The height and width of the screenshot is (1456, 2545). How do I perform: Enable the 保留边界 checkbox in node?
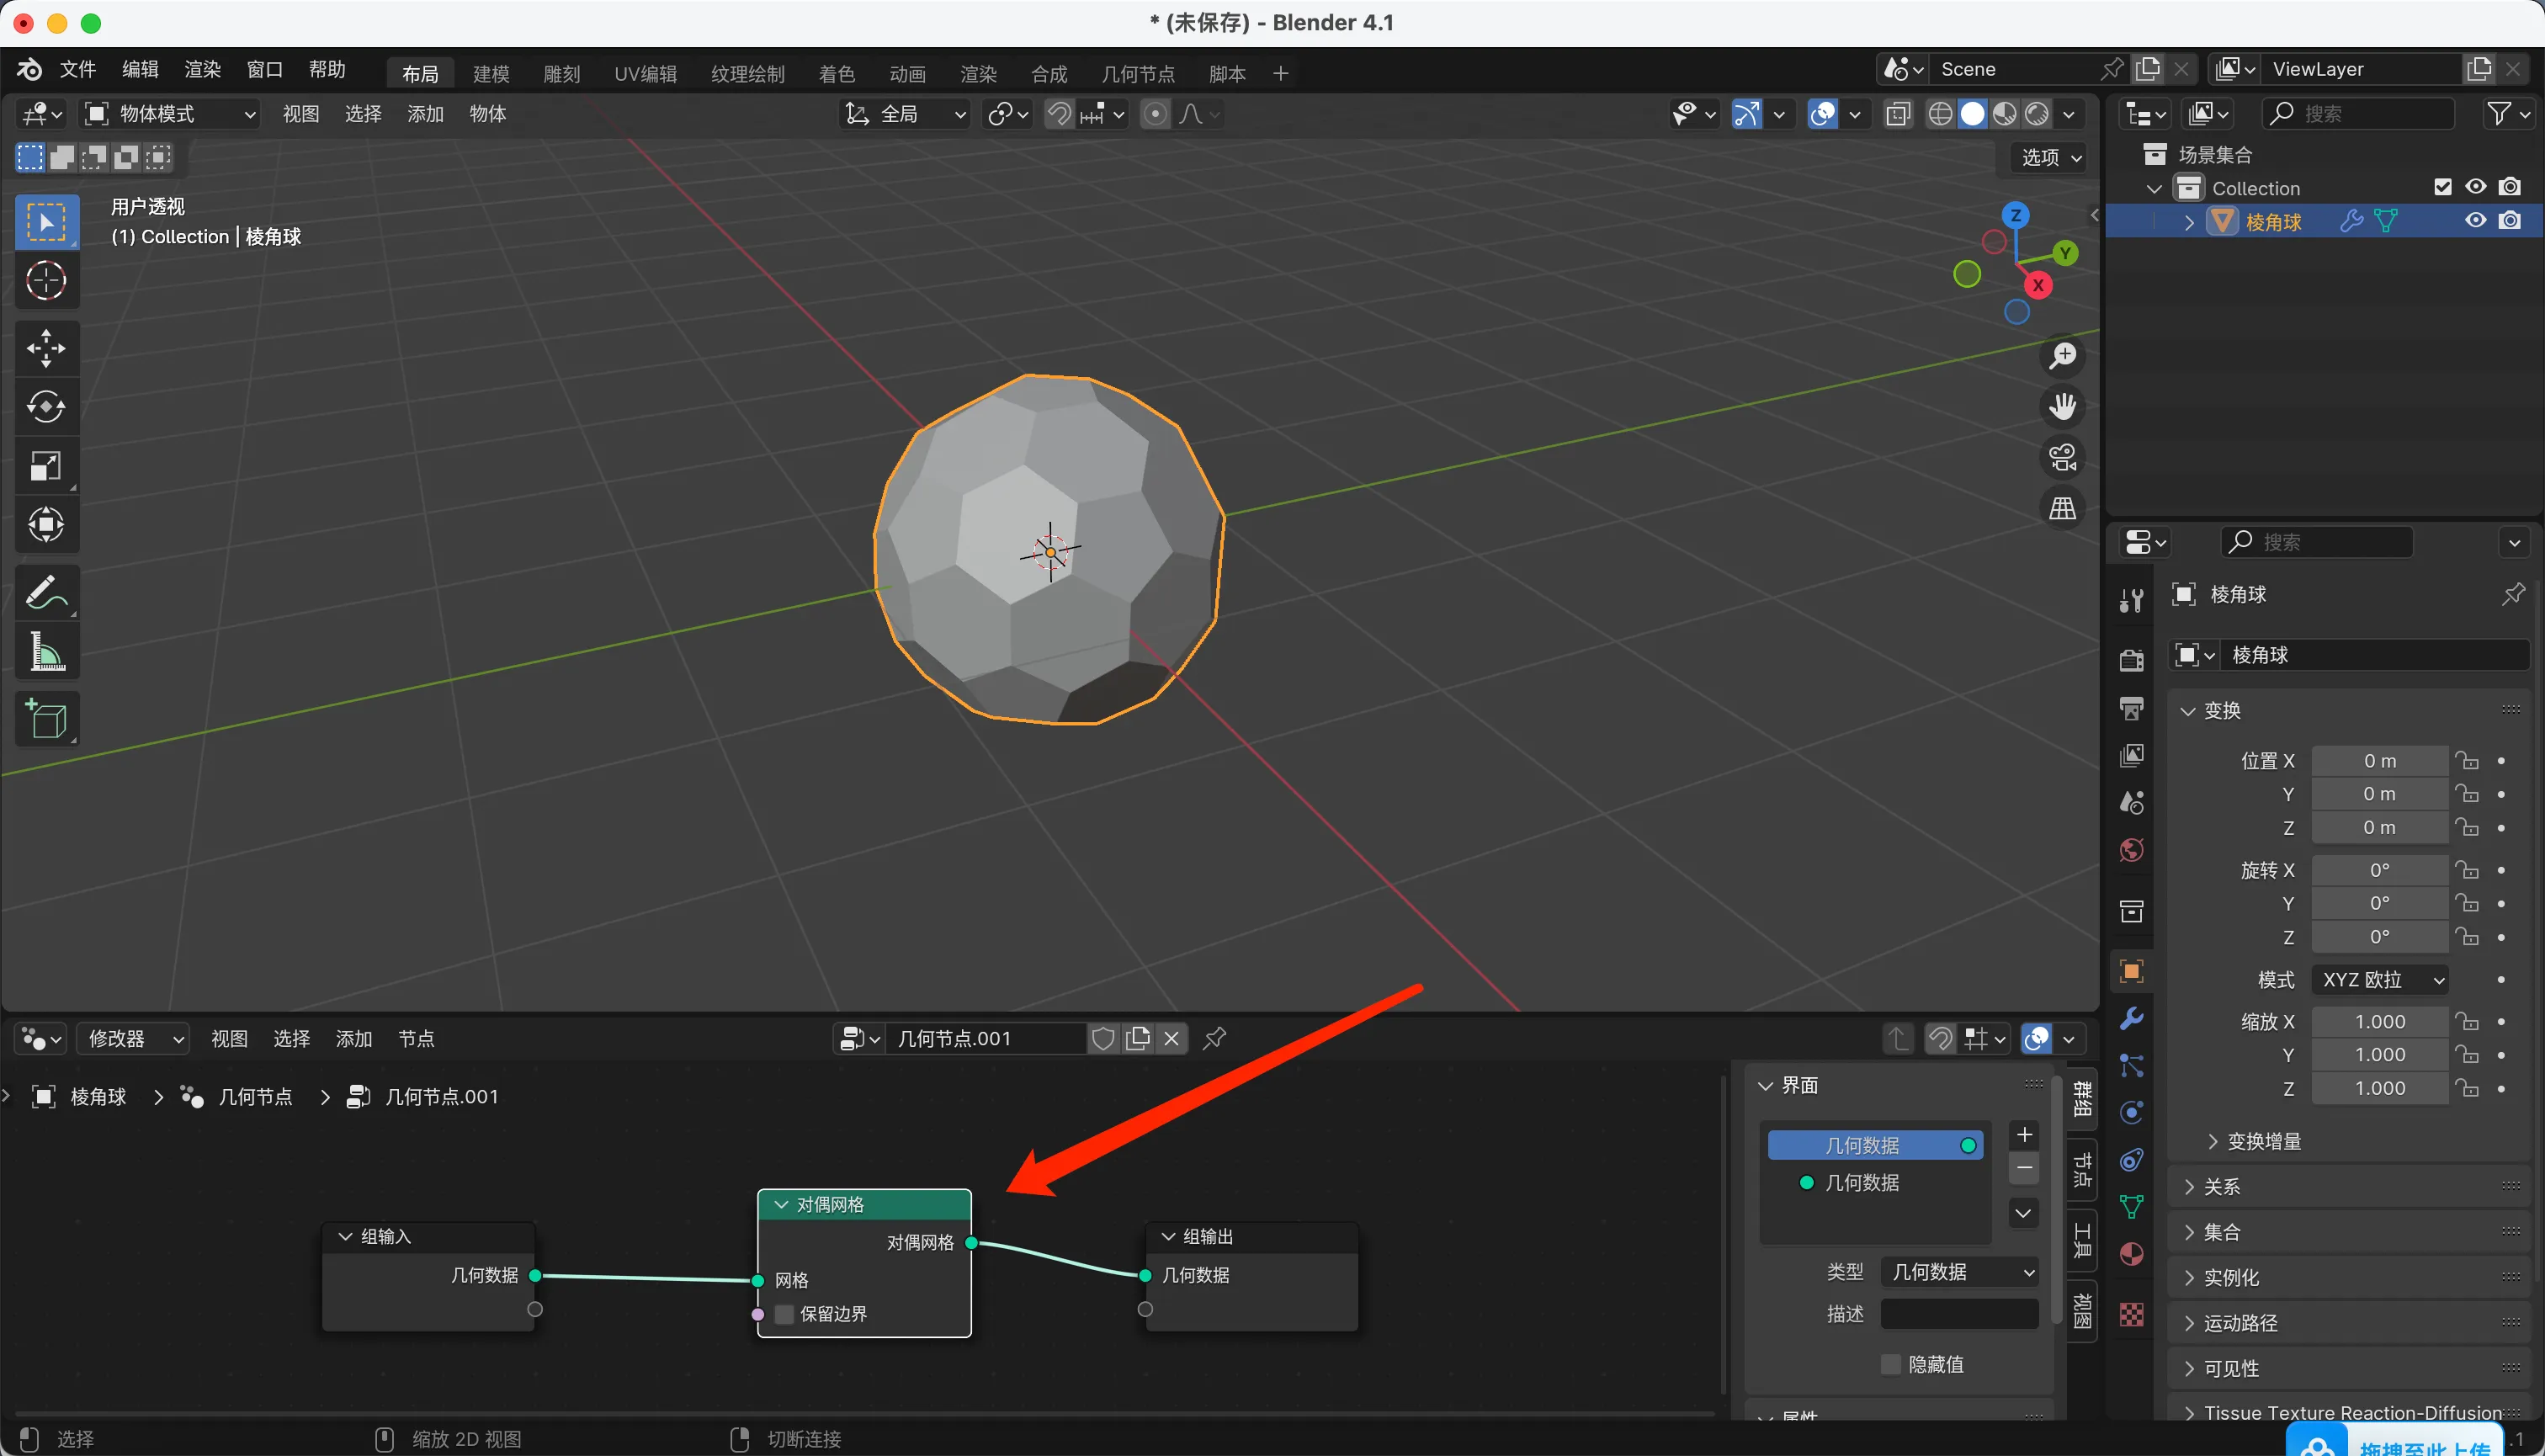pyautogui.click(x=785, y=1314)
